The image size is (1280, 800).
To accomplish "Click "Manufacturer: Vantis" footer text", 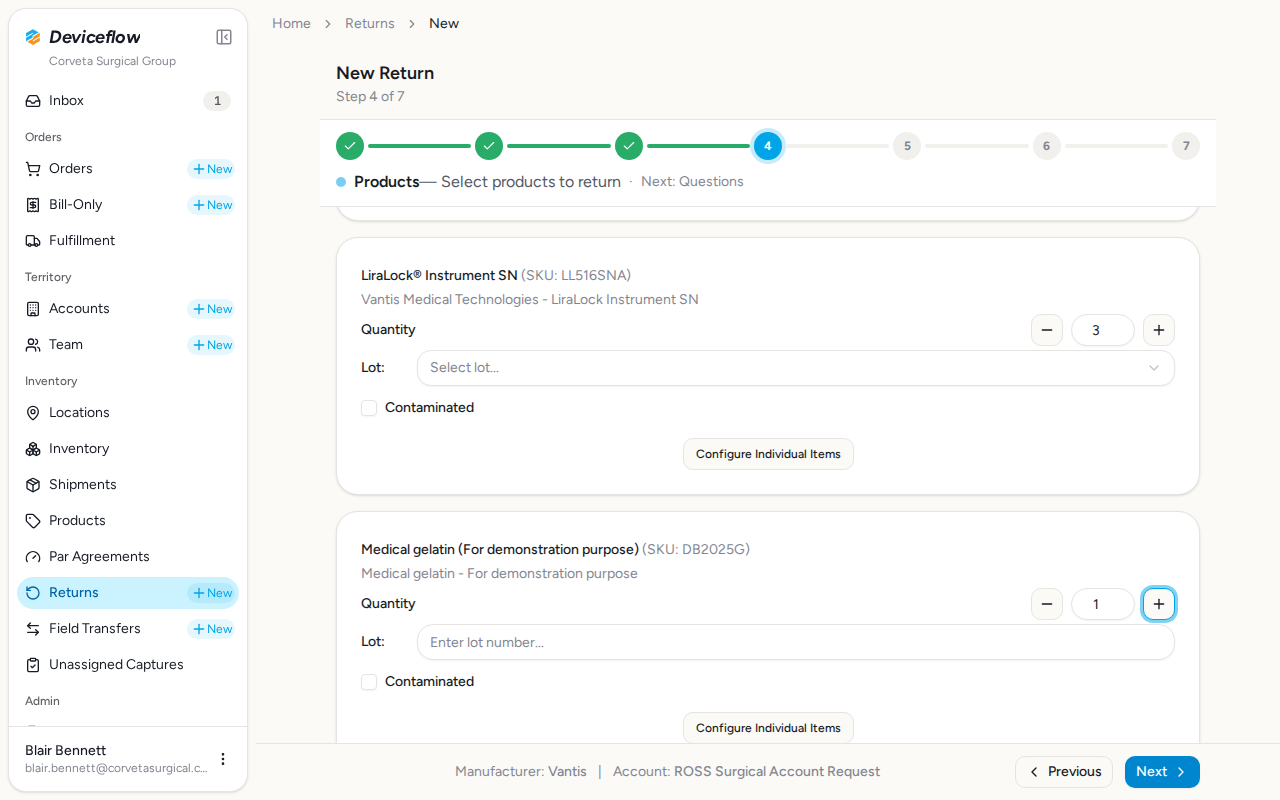I will coord(521,772).
